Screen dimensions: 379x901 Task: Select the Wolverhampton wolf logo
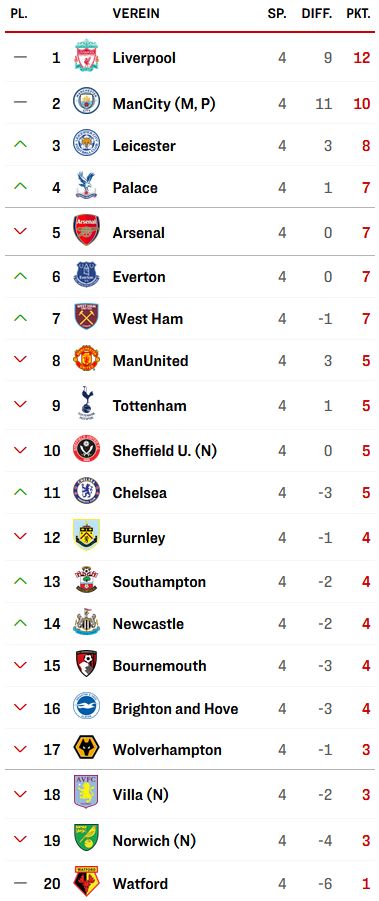[x=86, y=748]
